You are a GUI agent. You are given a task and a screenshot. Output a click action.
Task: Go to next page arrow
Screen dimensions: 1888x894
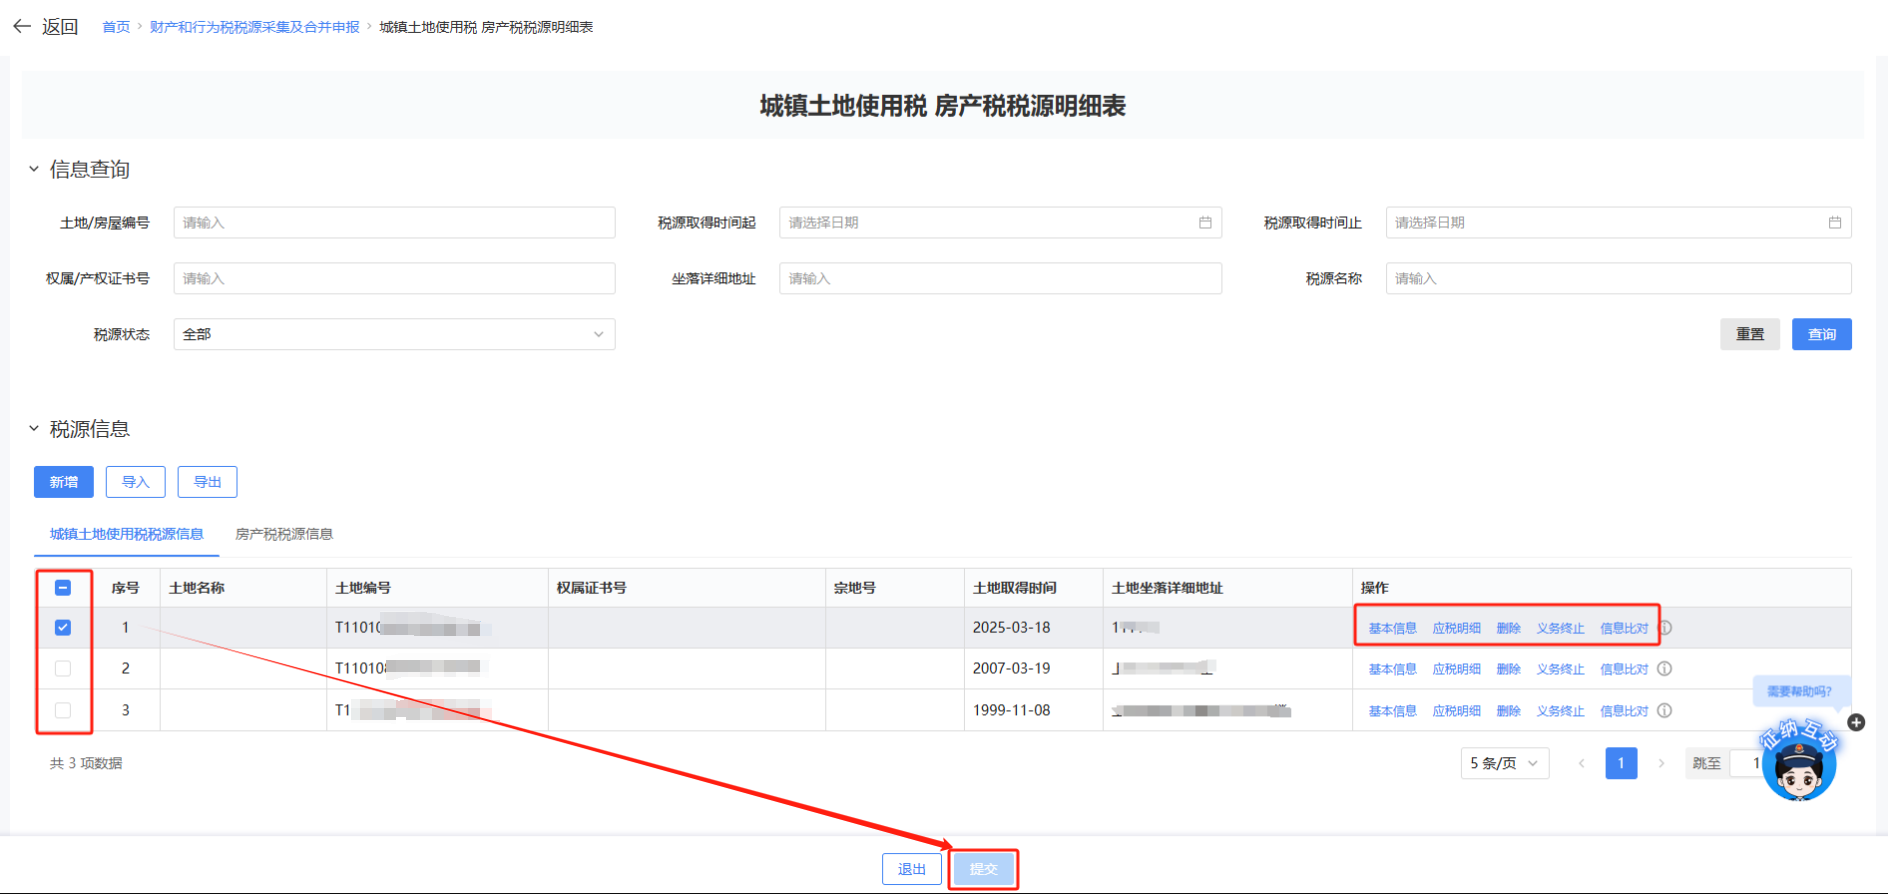tap(1661, 763)
